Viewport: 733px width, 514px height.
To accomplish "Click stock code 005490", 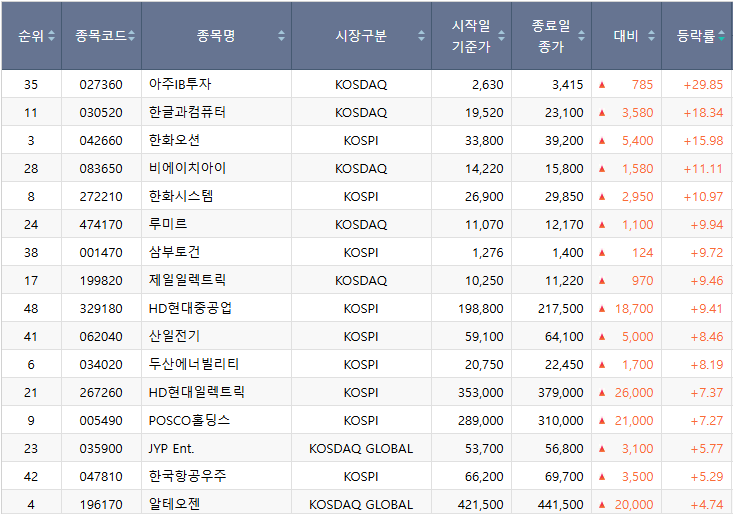I will click(x=101, y=421).
